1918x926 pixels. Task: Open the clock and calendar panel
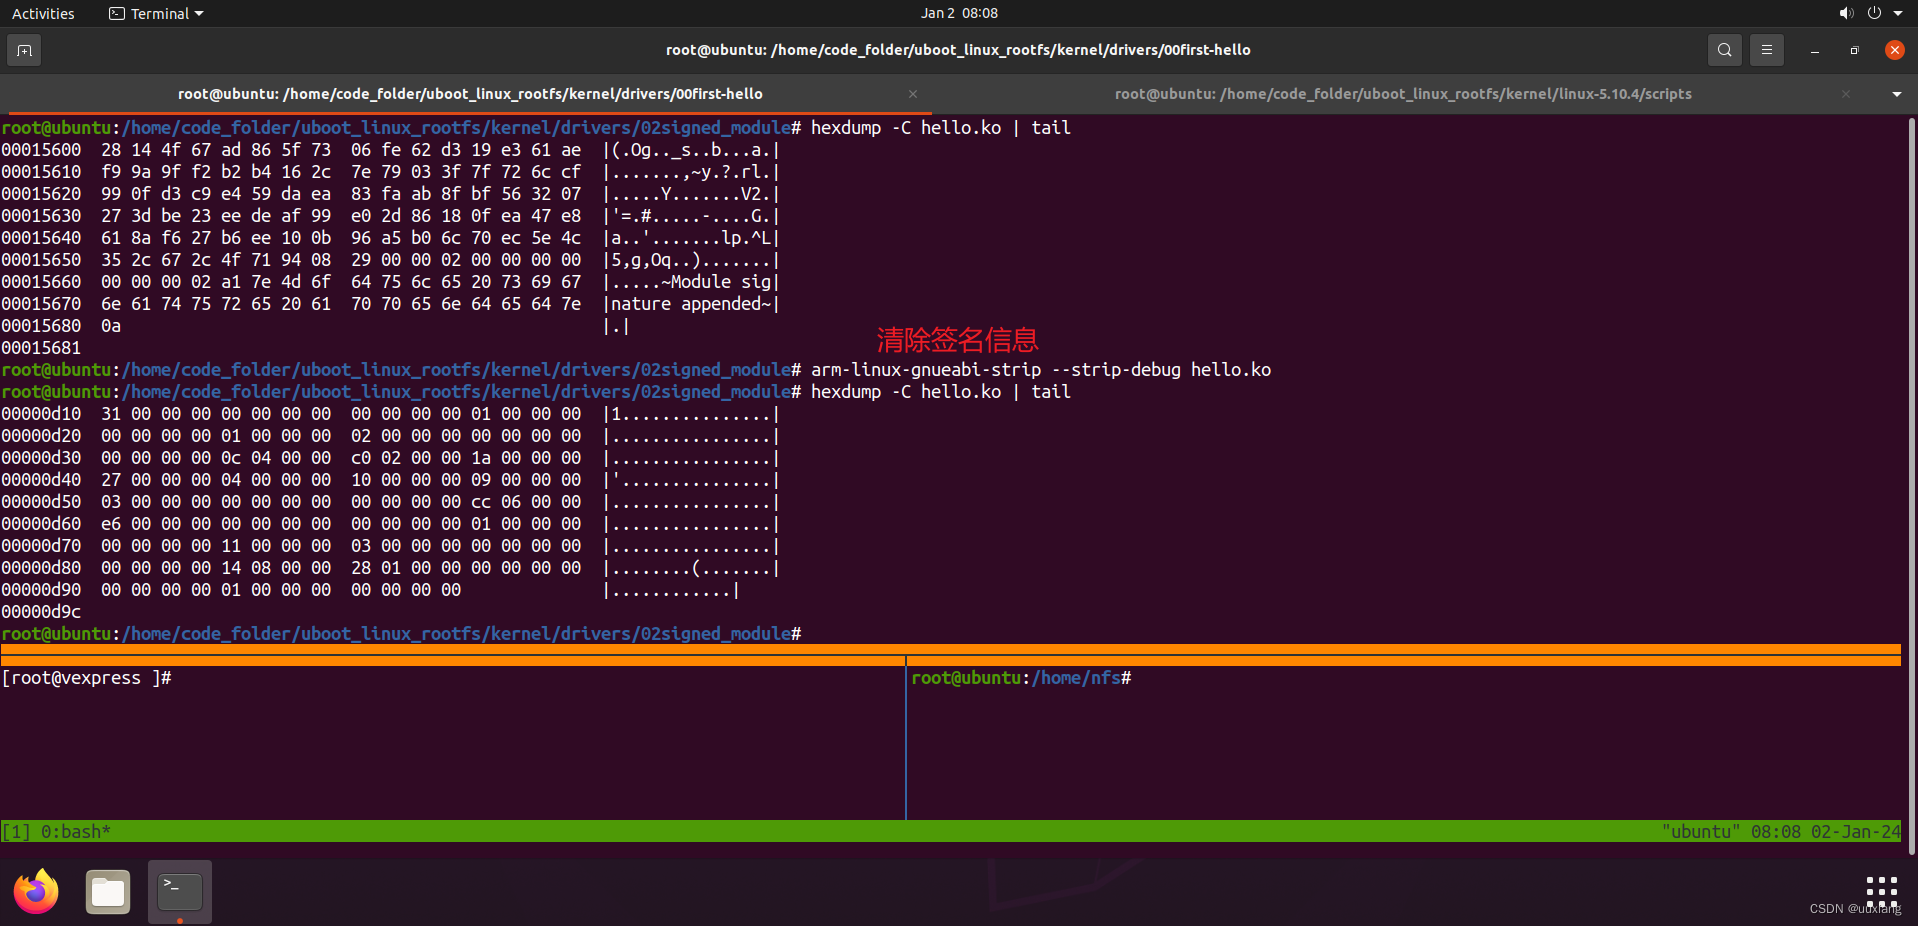coord(959,13)
